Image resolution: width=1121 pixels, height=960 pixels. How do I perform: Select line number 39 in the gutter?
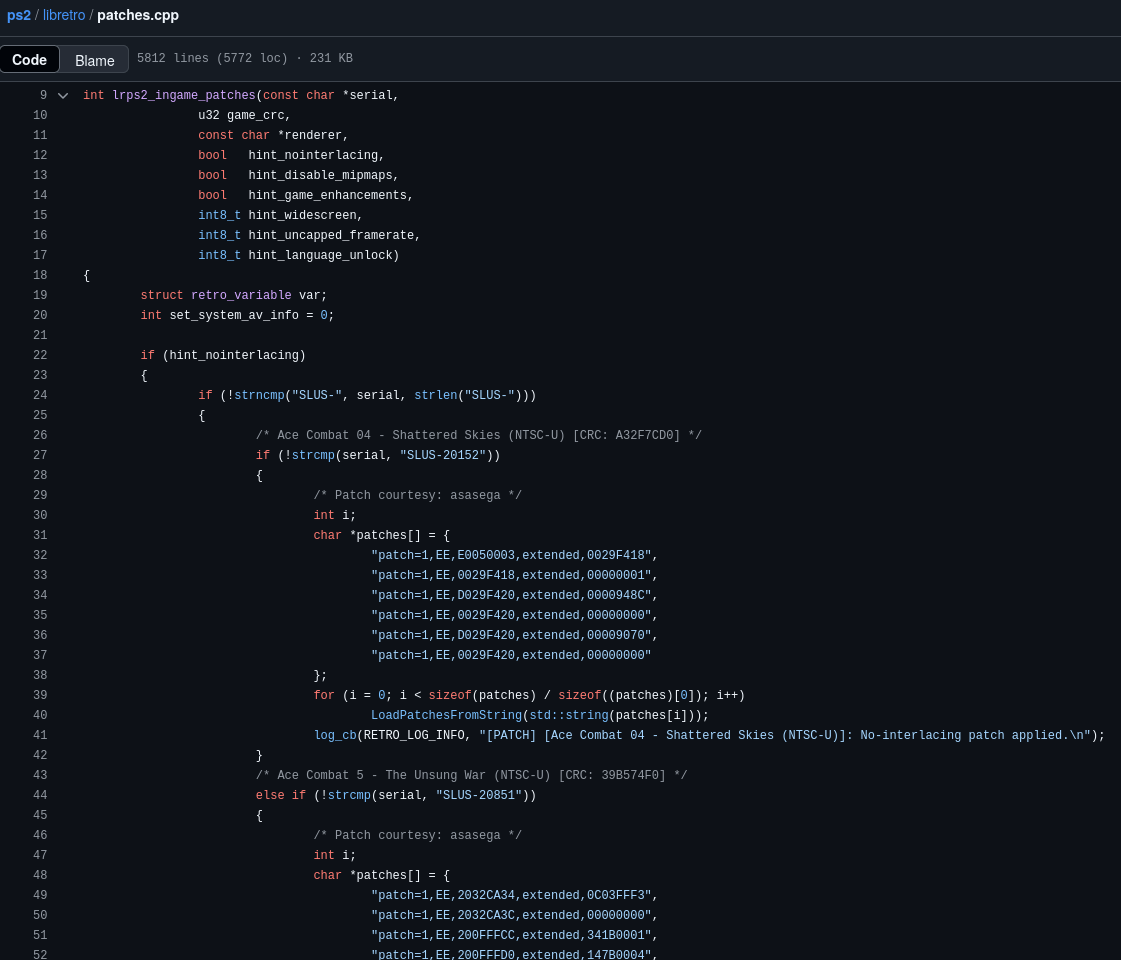point(40,696)
